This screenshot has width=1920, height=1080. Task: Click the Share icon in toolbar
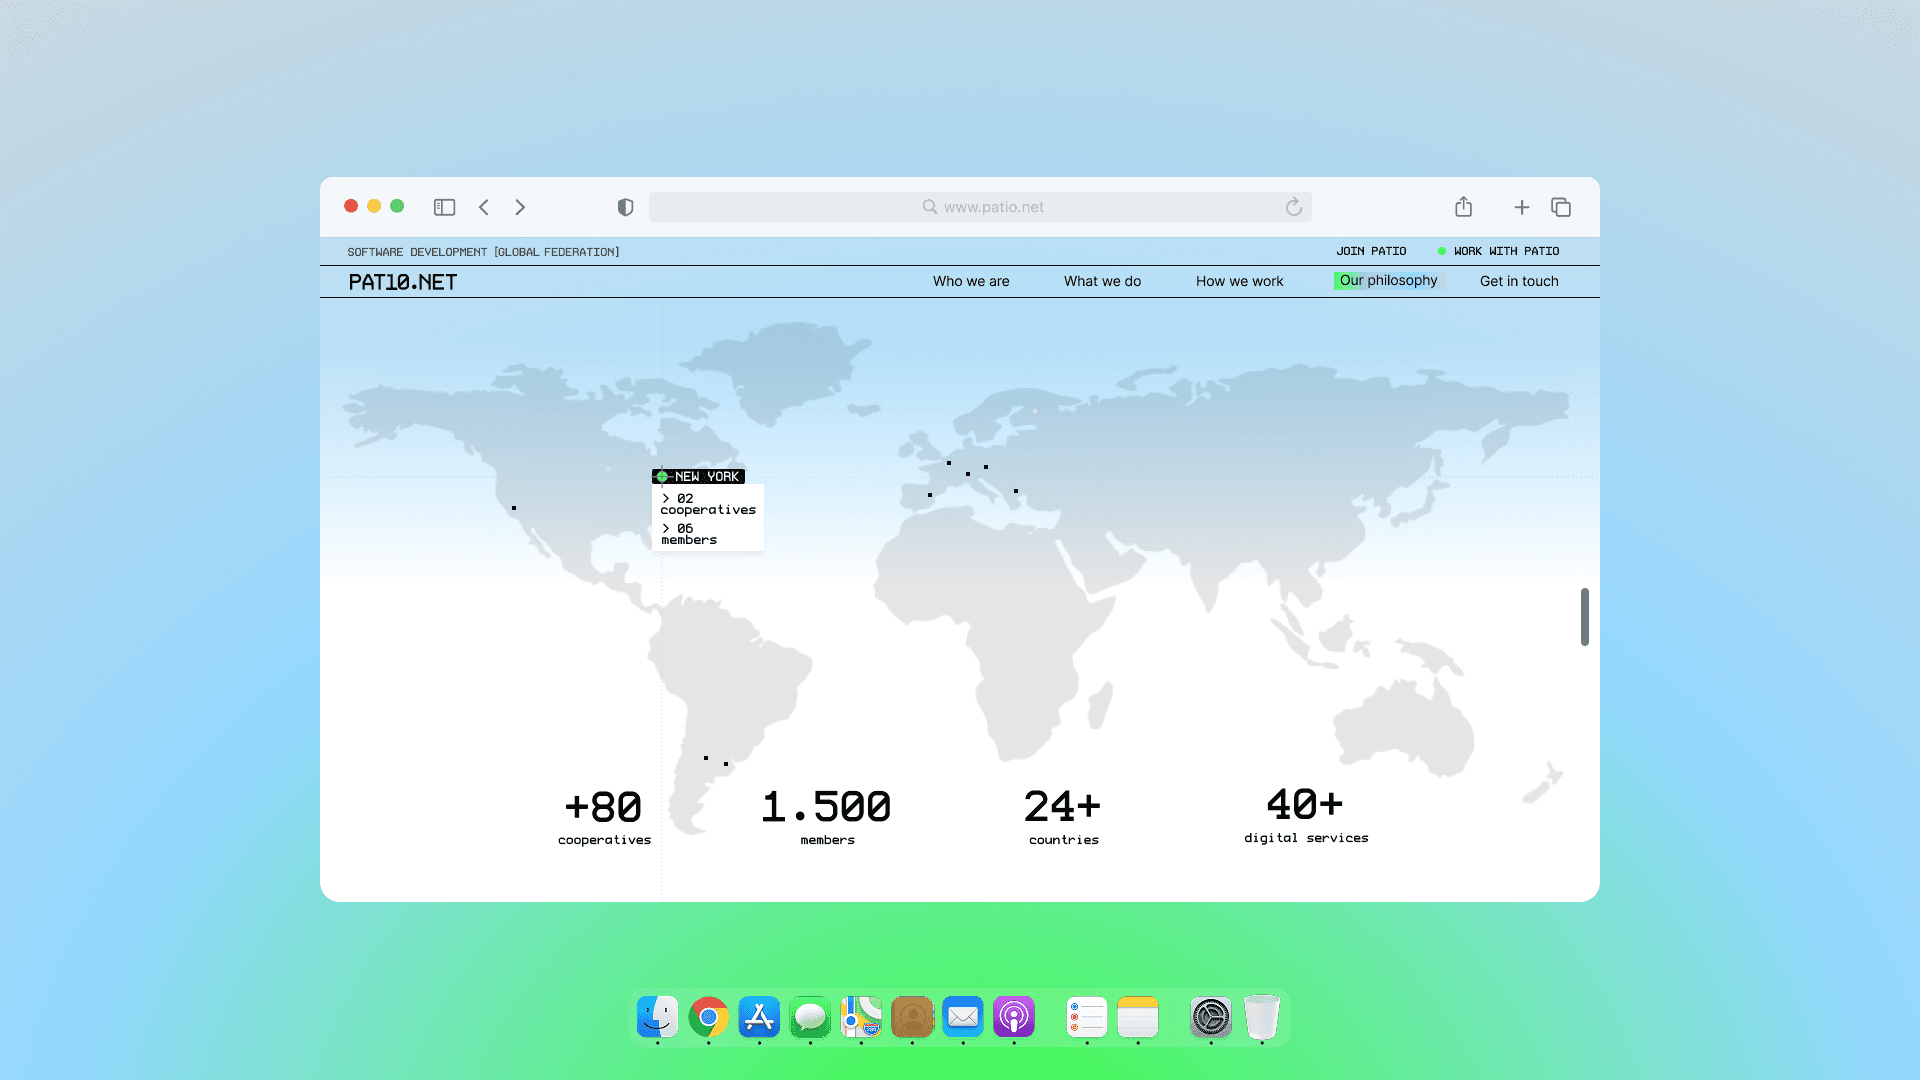1463,207
